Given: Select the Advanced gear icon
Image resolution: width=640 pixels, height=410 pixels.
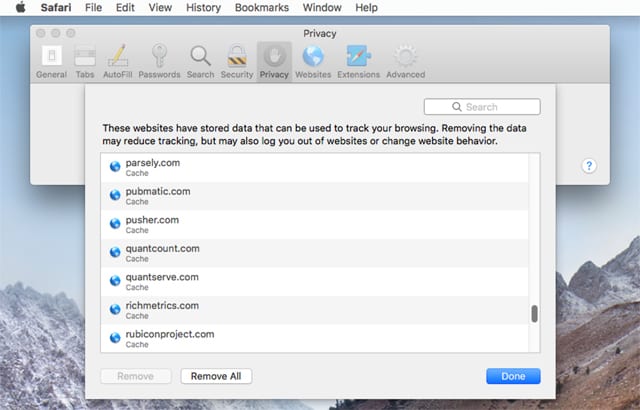Looking at the screenshot, I should pos(406,59).
